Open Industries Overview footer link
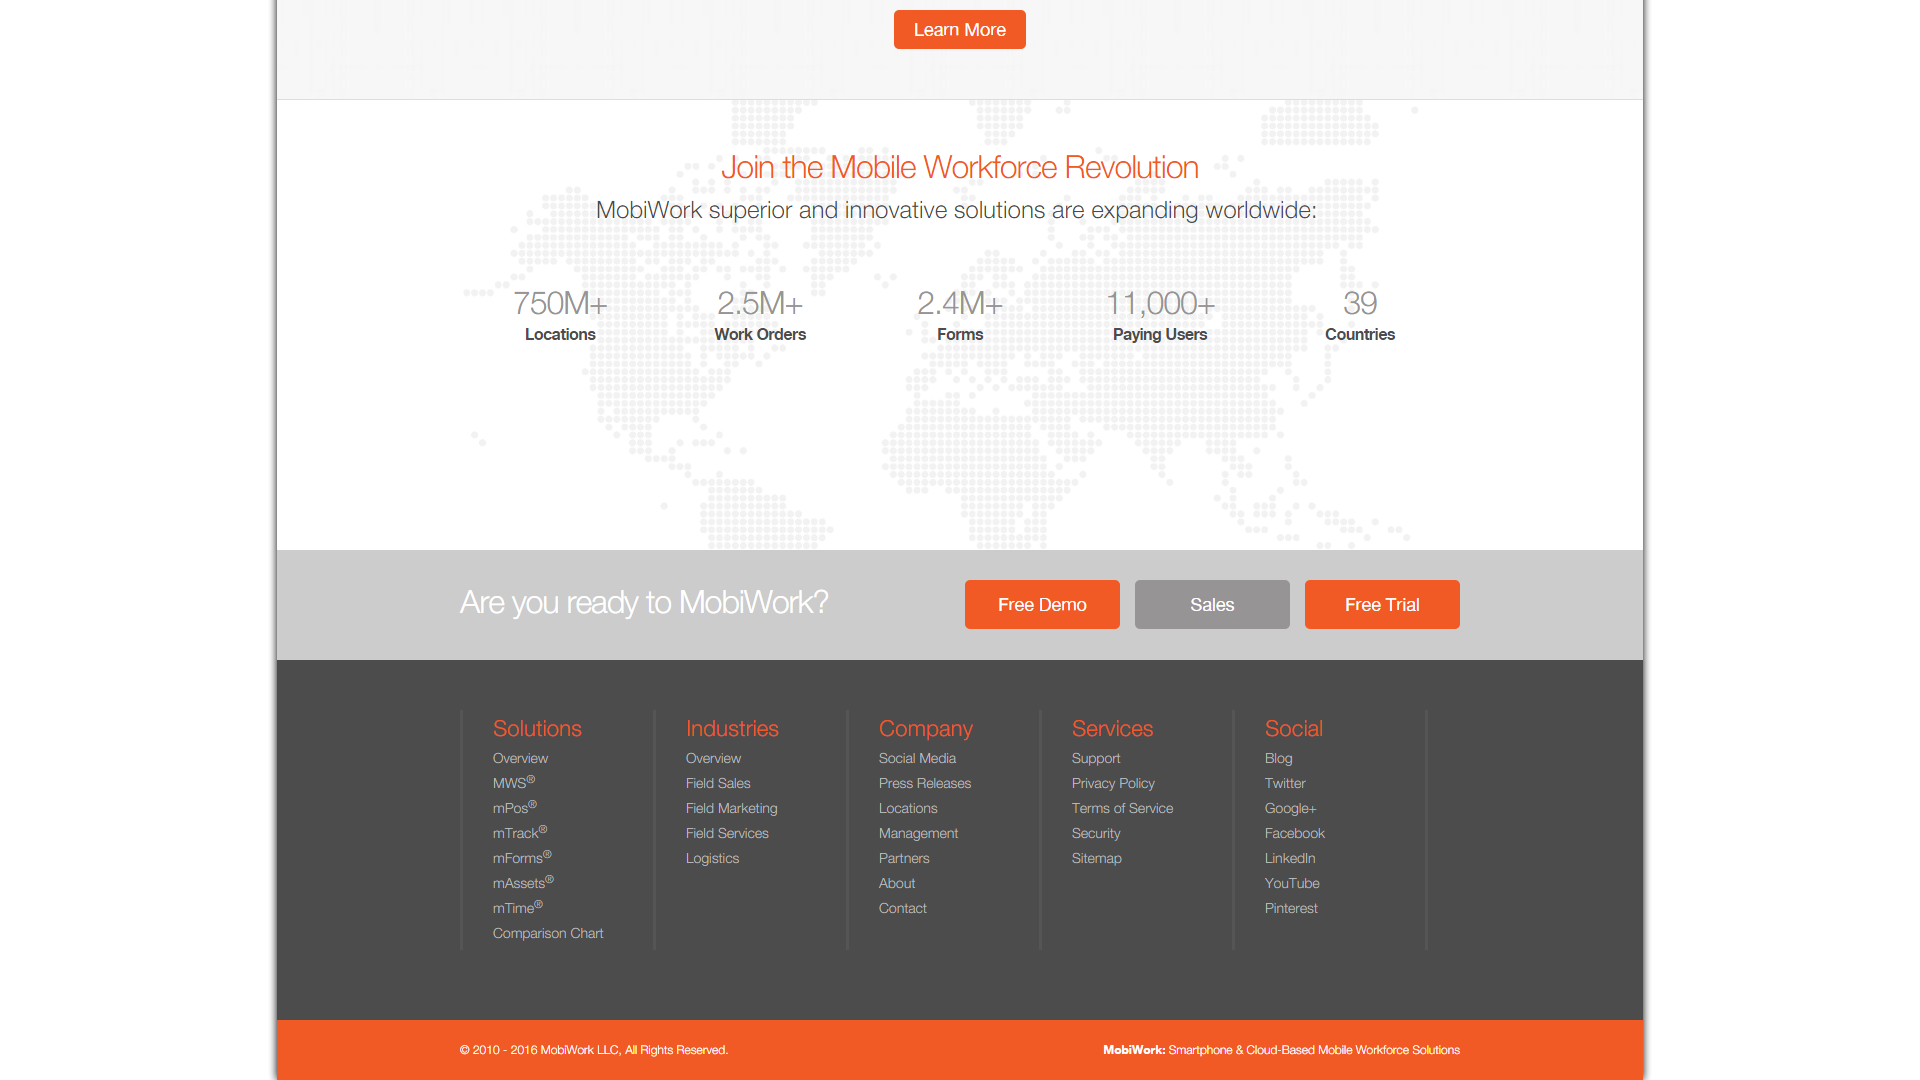The width and height of the screenshot is (1920, 1080). pos(713,758)
